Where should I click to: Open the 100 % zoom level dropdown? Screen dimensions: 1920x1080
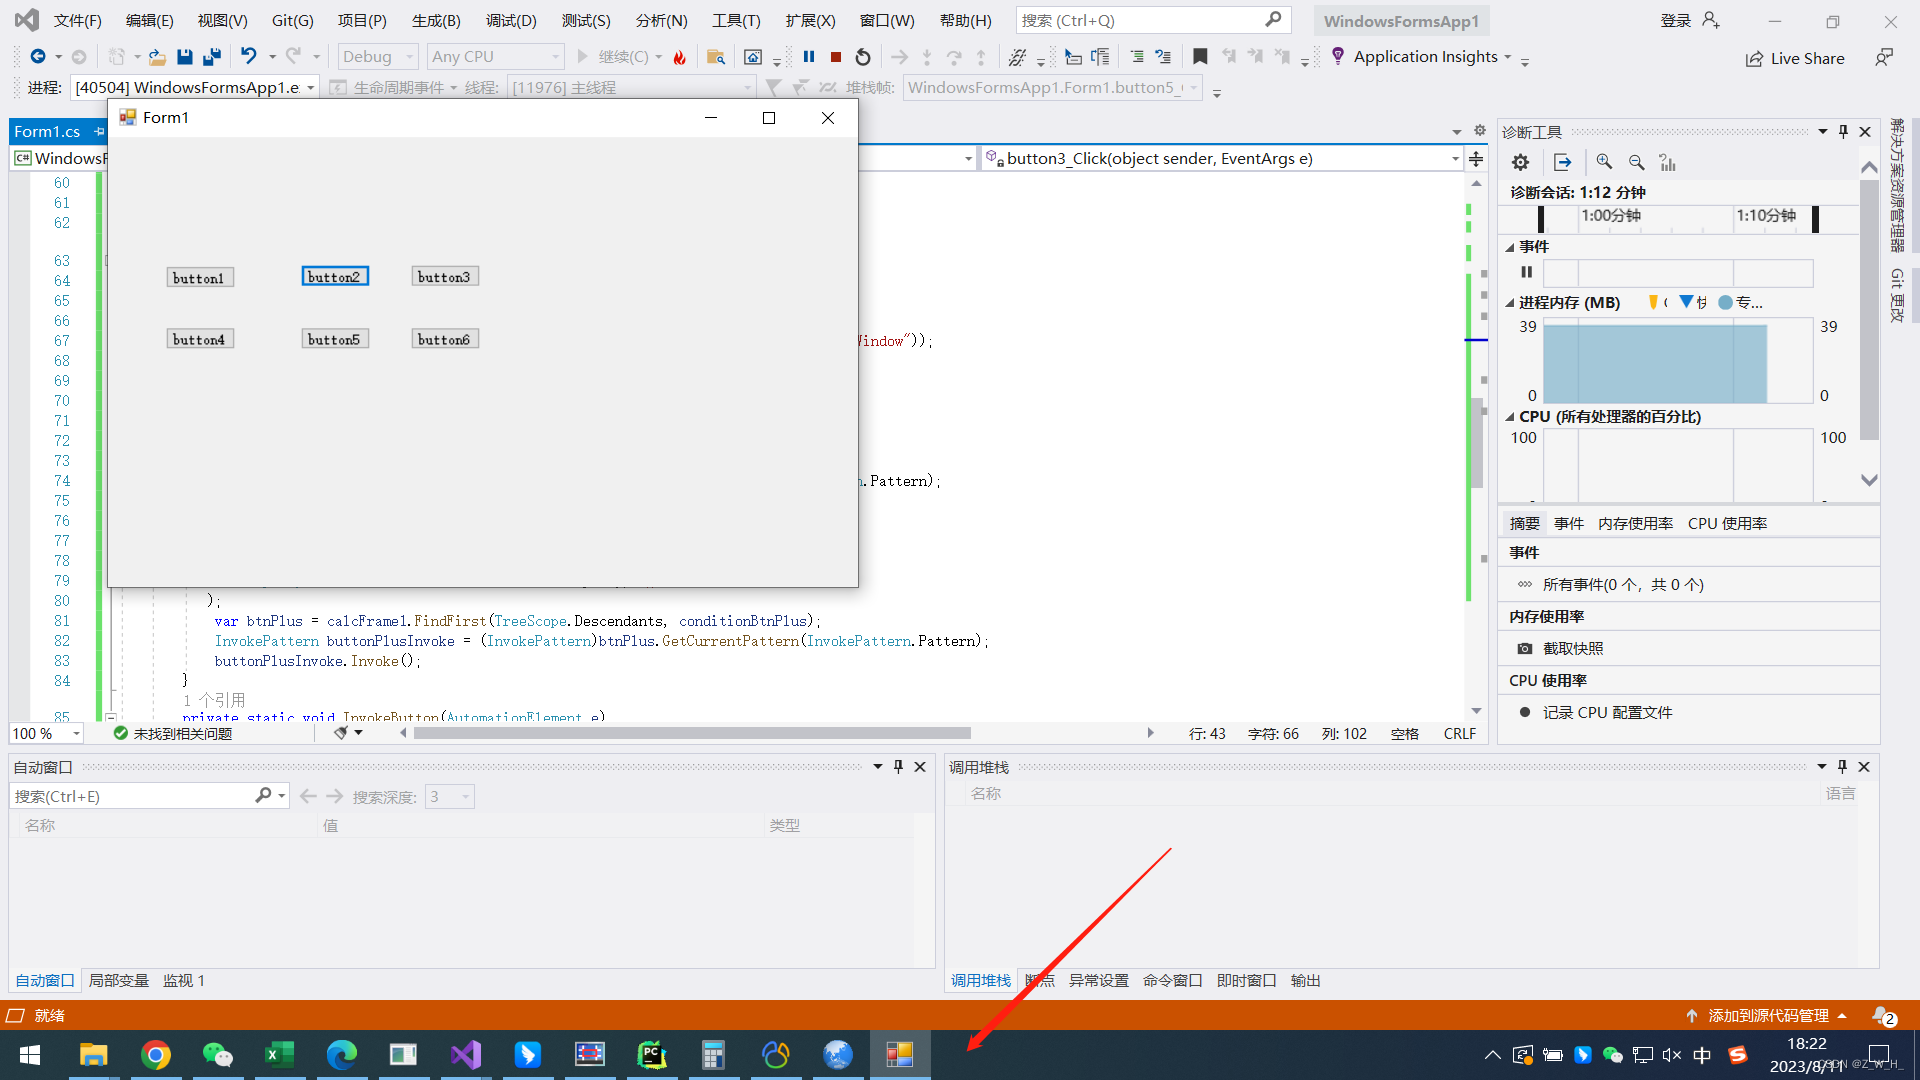(x=76, y=734)
